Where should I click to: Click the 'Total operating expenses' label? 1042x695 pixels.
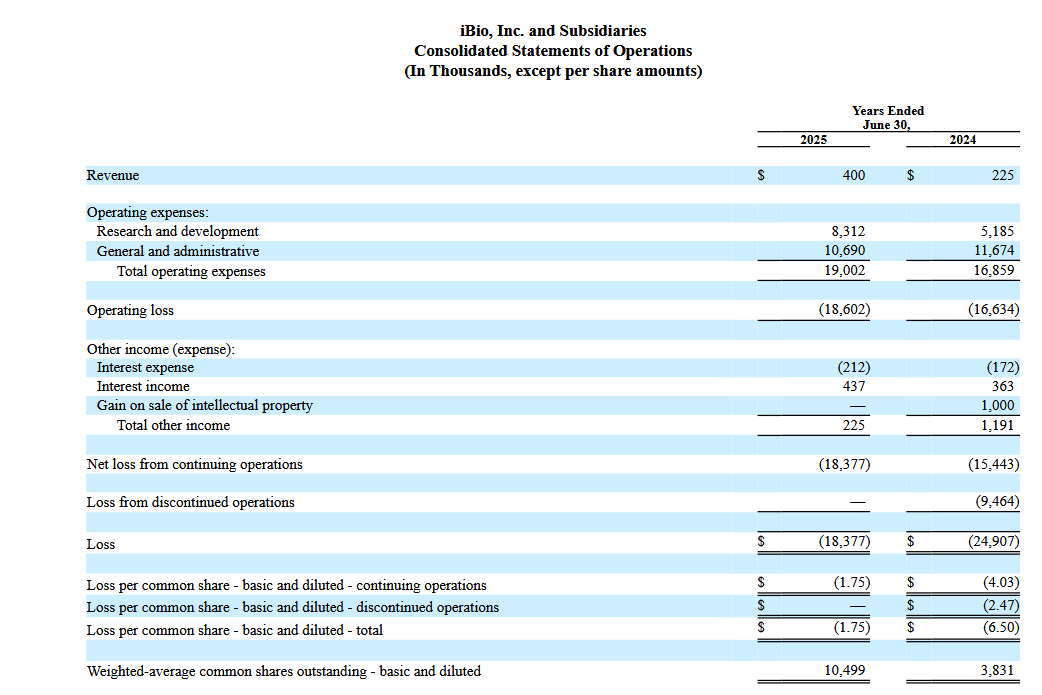(191, 271)
